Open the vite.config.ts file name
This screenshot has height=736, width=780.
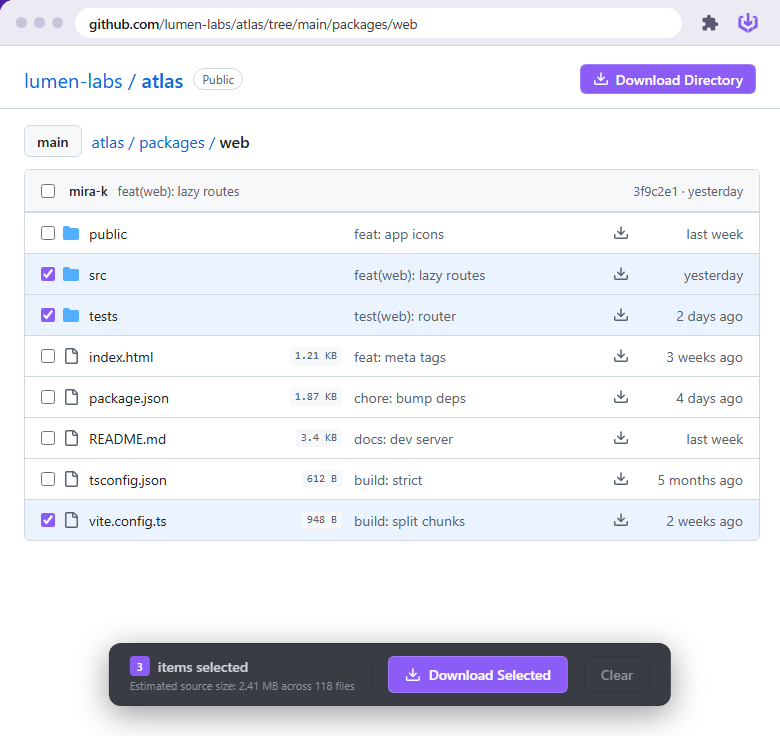(127, 521)
